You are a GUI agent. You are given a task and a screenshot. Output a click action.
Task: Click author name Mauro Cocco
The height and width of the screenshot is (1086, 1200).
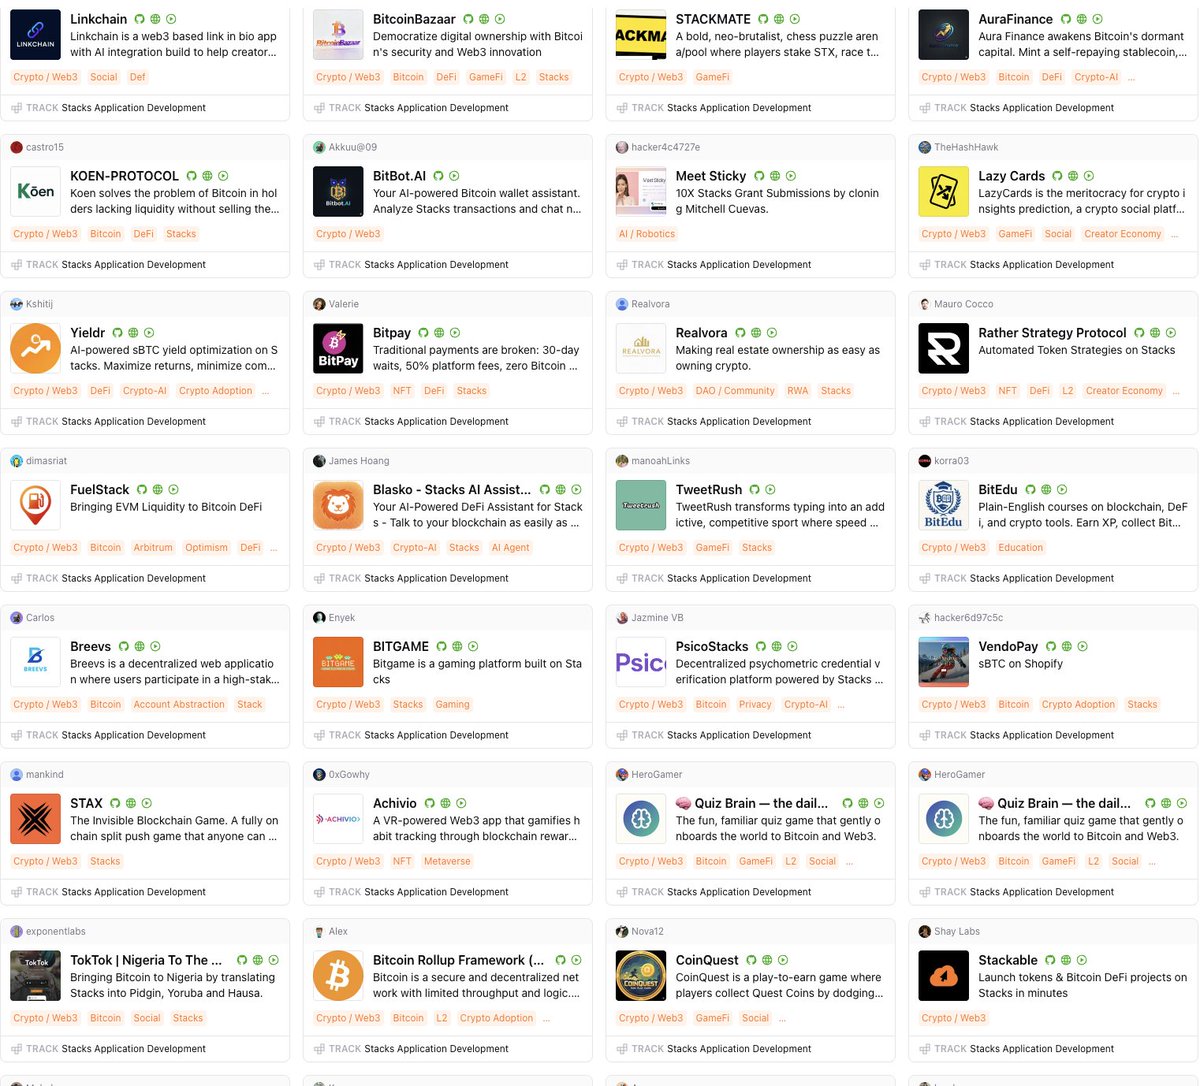click(x=963, y=304)
